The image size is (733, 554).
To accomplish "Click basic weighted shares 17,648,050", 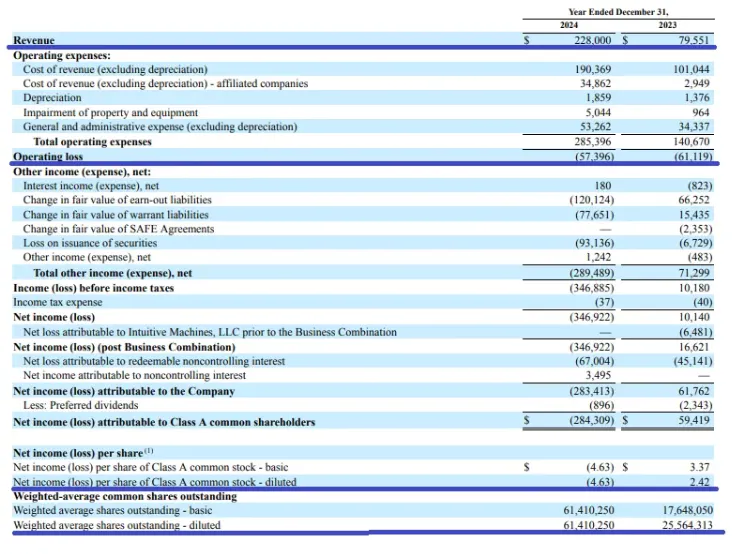I will coord(688,510).
